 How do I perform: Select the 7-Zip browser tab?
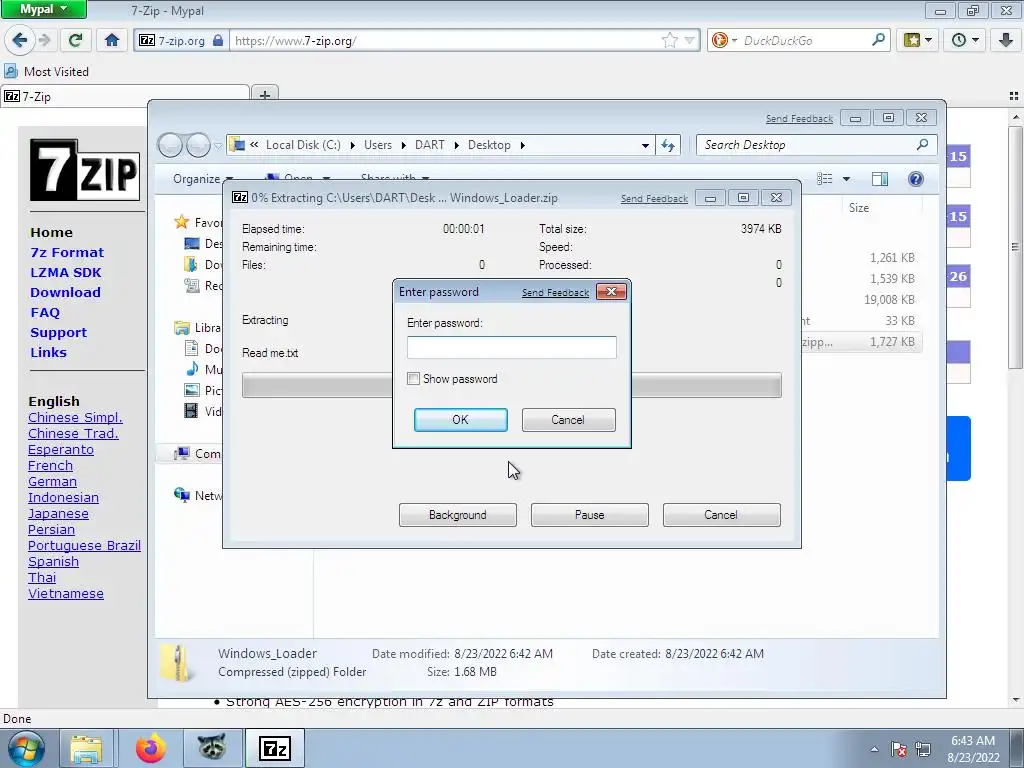click(125, 97)
